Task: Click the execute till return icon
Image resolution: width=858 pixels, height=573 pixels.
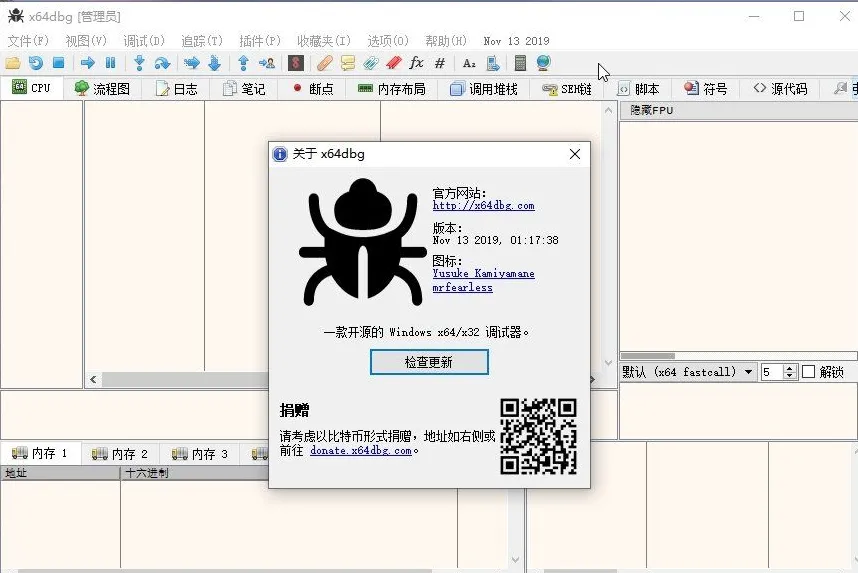Action: [244, 63]
